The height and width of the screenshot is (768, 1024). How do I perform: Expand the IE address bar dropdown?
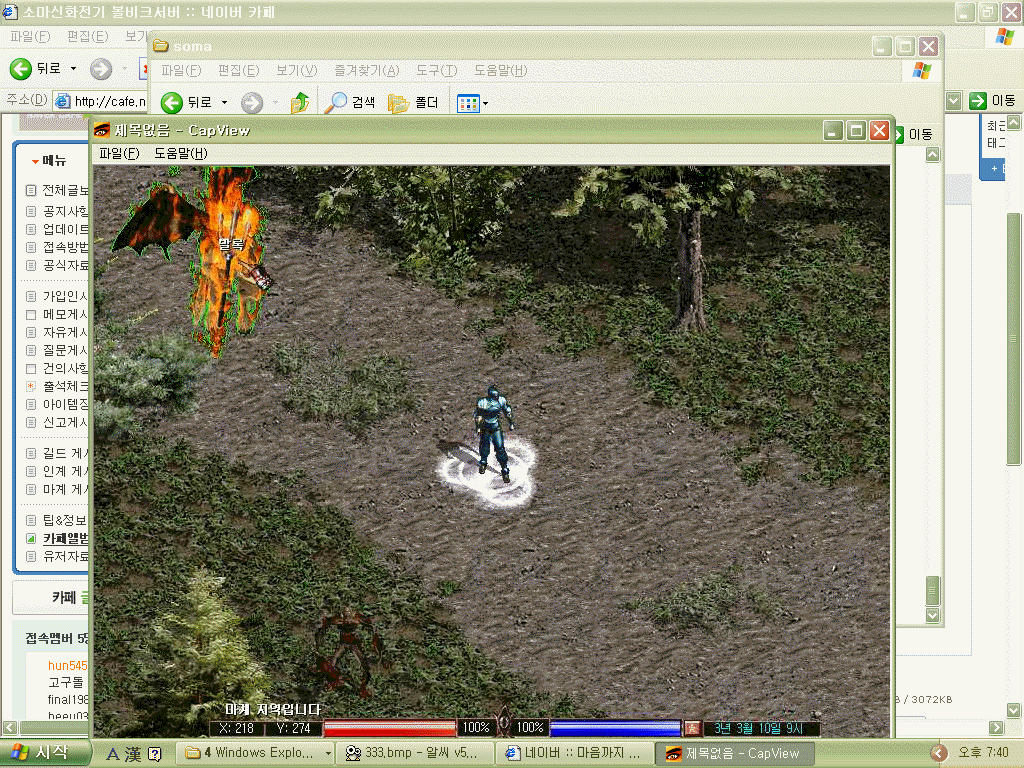coord(953,101)
